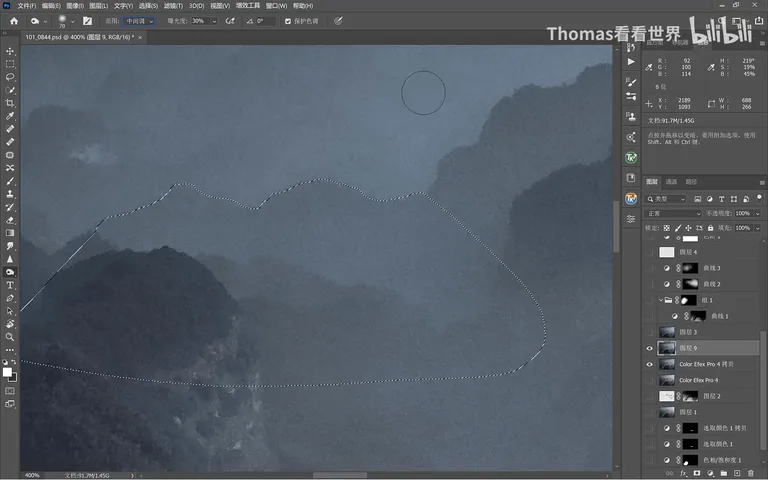Open the Actions play panel icon
Image resolution: width=768 pixels, height=480 pixels.
click(631, 62)
